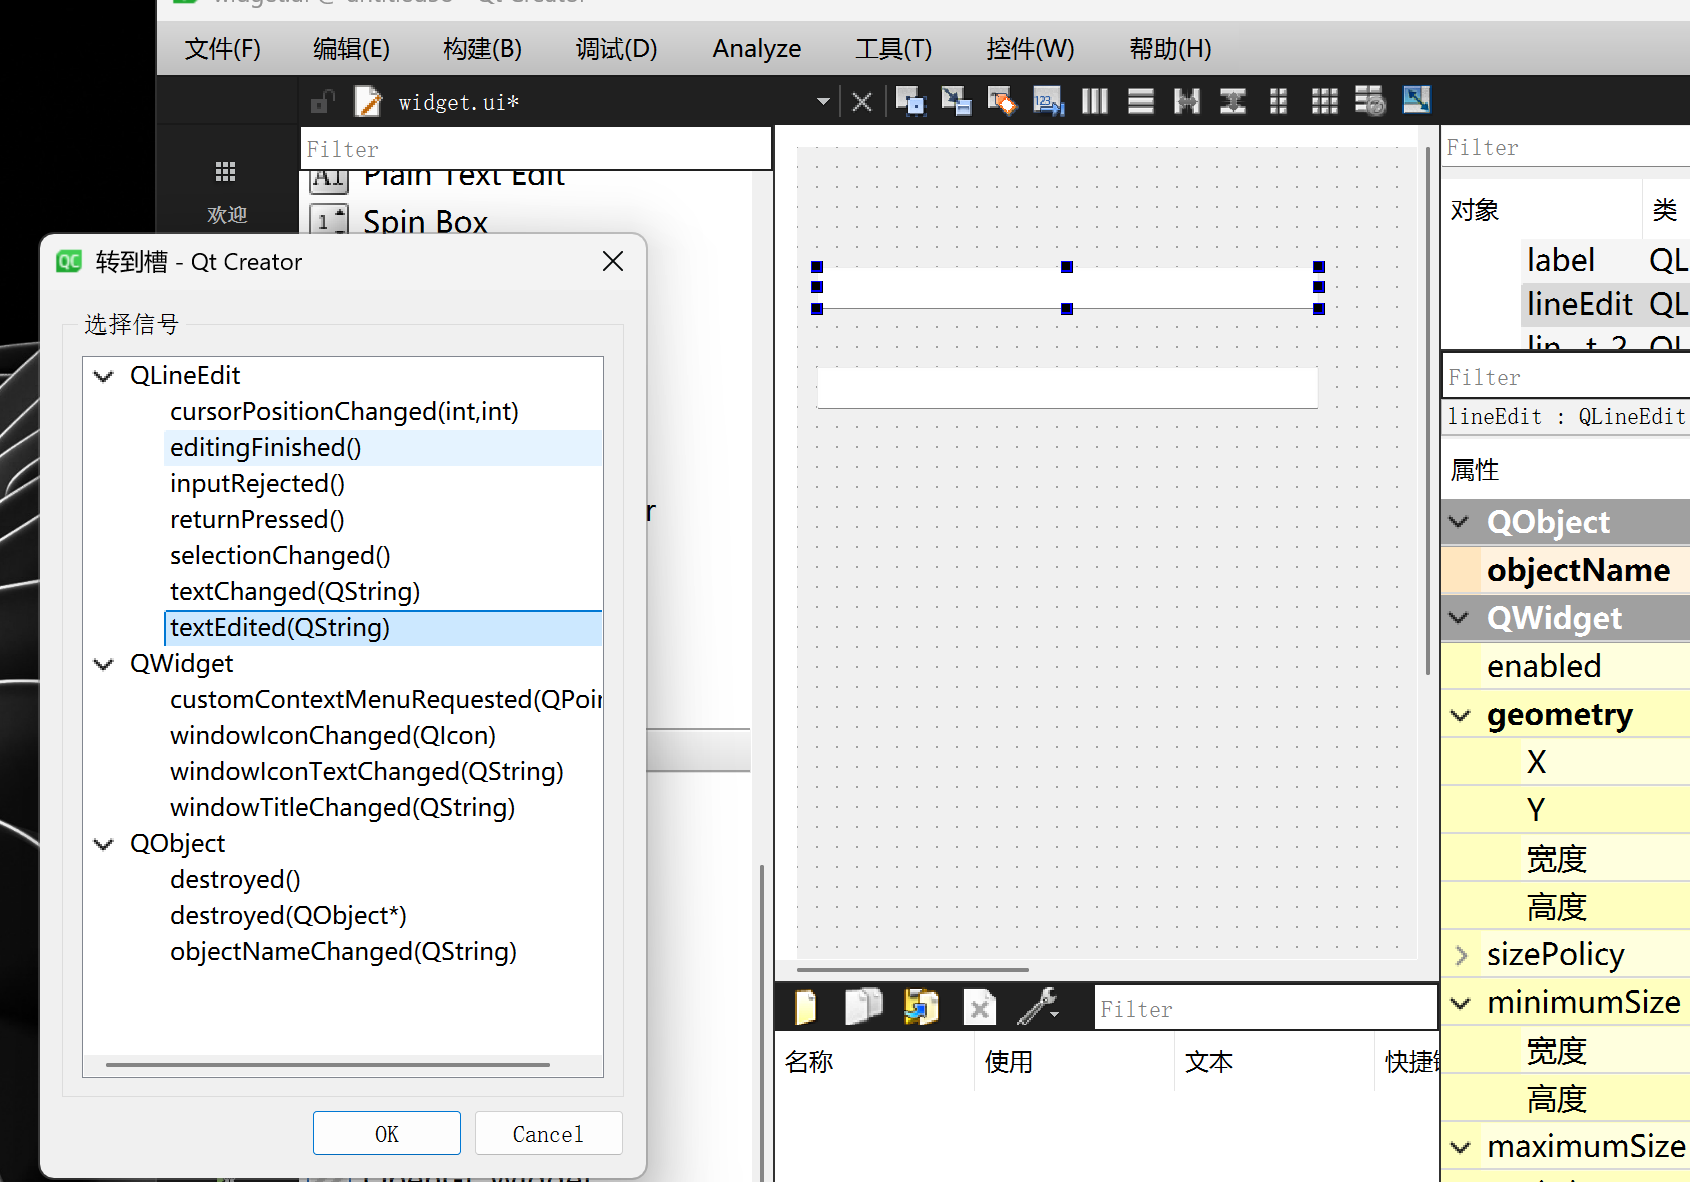Image resolution: width=1690 pixels, height=1182 pixels.
Task: Click the second line edit on the form
Action: (1067, 388)
